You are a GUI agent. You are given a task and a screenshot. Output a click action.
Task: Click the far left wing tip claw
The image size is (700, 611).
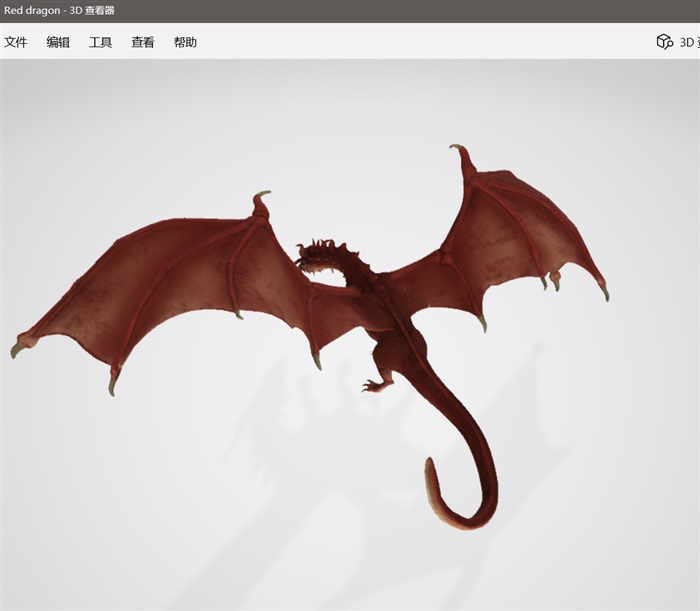[x=17, y=348]
